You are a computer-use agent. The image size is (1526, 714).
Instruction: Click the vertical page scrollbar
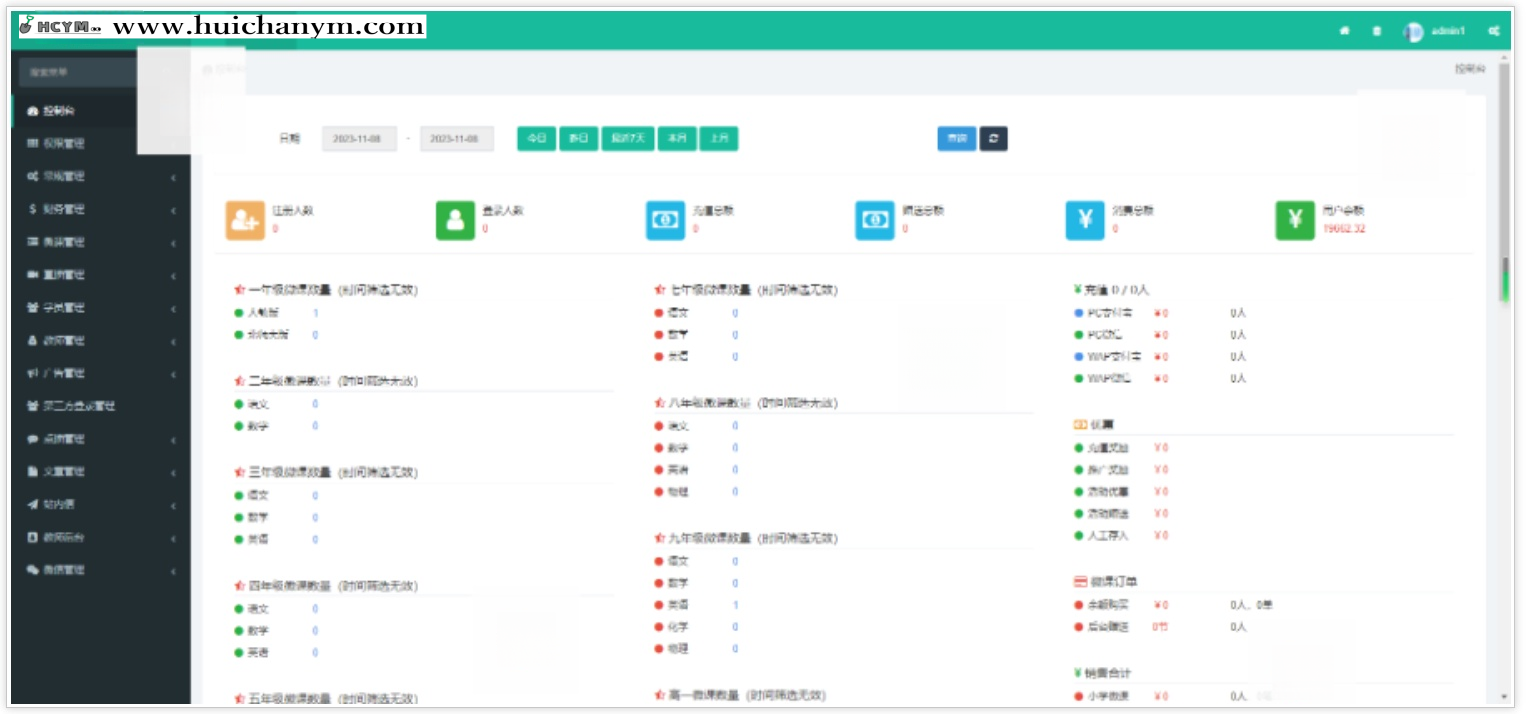coord(1504,280)
